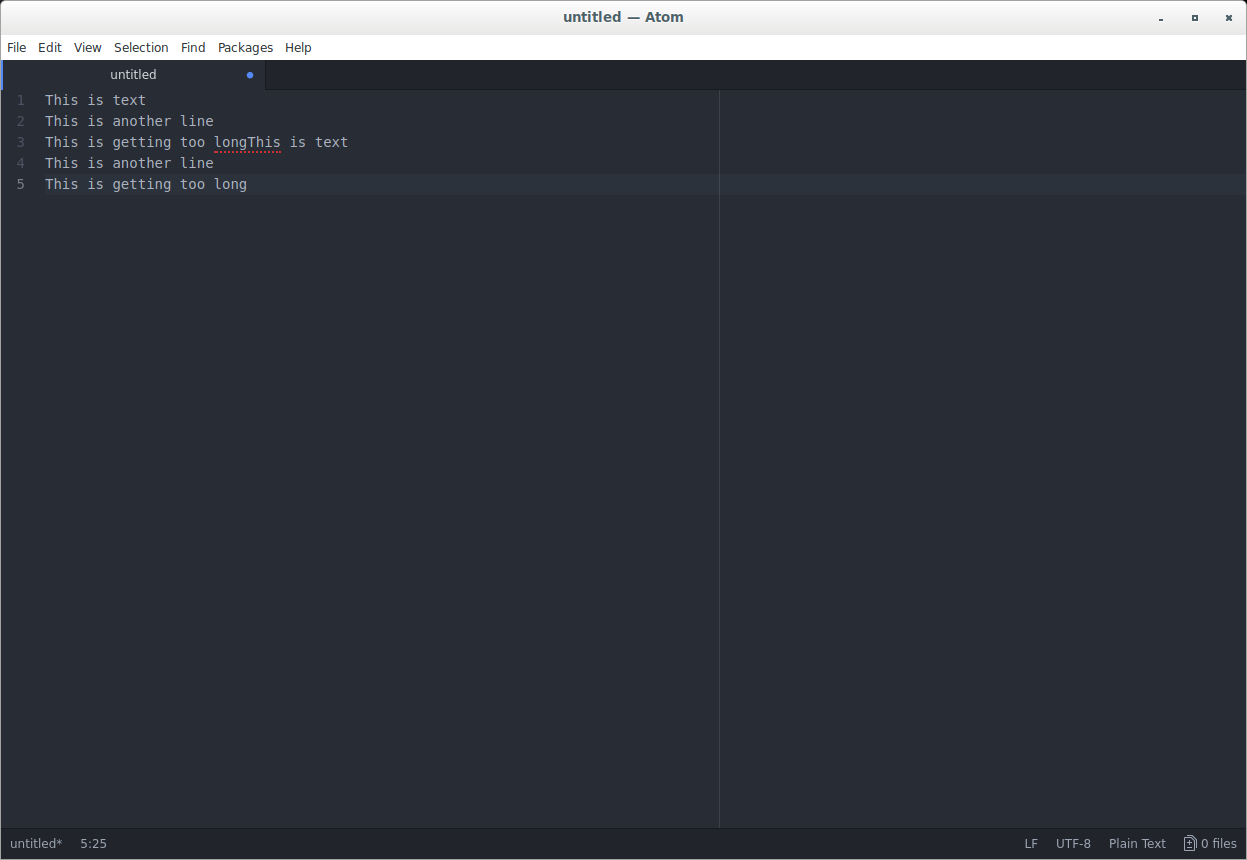This screenshot has height=860, width=1247.
Task: Open the Packages menu
Action: tap(245, 47)
